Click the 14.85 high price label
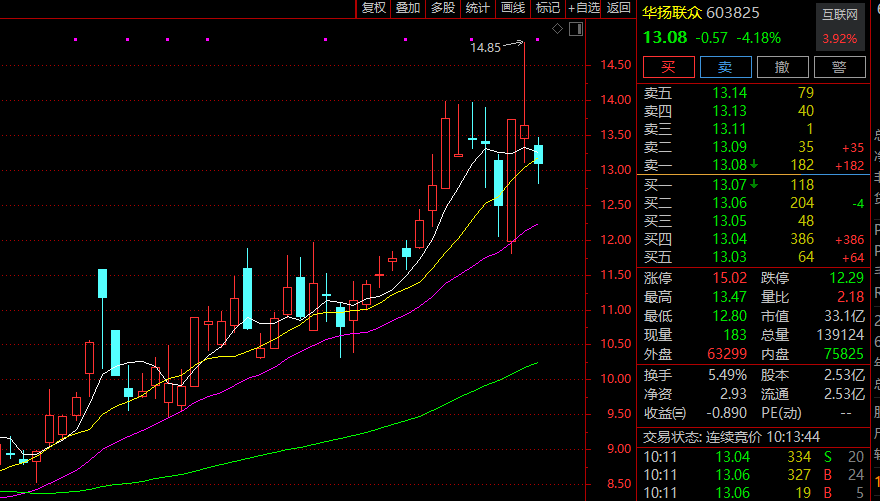 tap(485, 47)
